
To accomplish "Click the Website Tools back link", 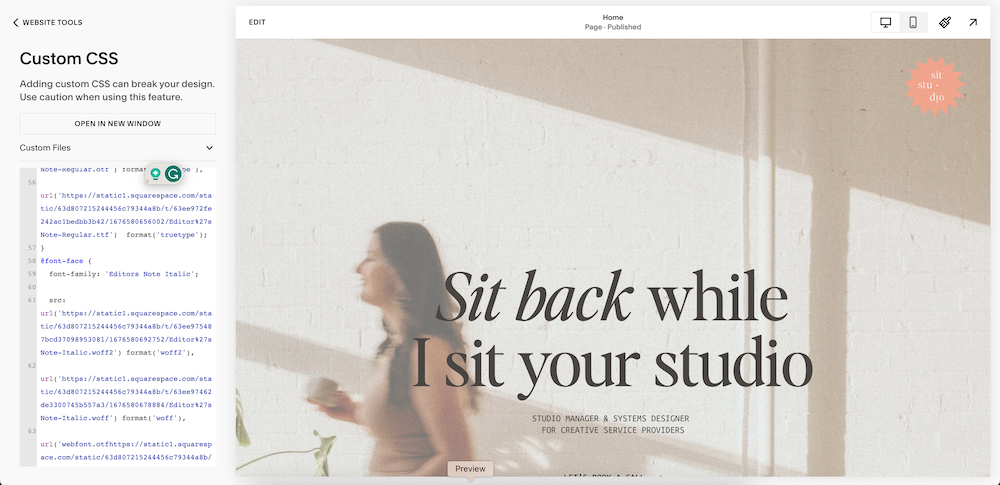I will pos(48,22).
